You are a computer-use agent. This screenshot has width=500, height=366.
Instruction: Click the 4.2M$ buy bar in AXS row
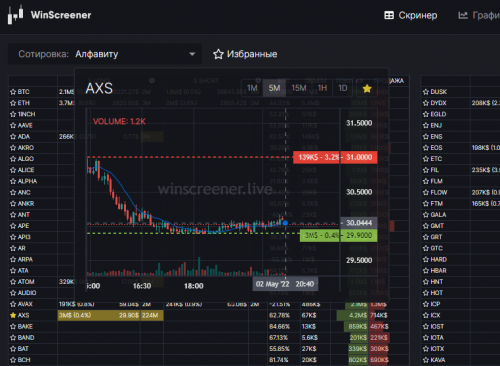[352, 315]
